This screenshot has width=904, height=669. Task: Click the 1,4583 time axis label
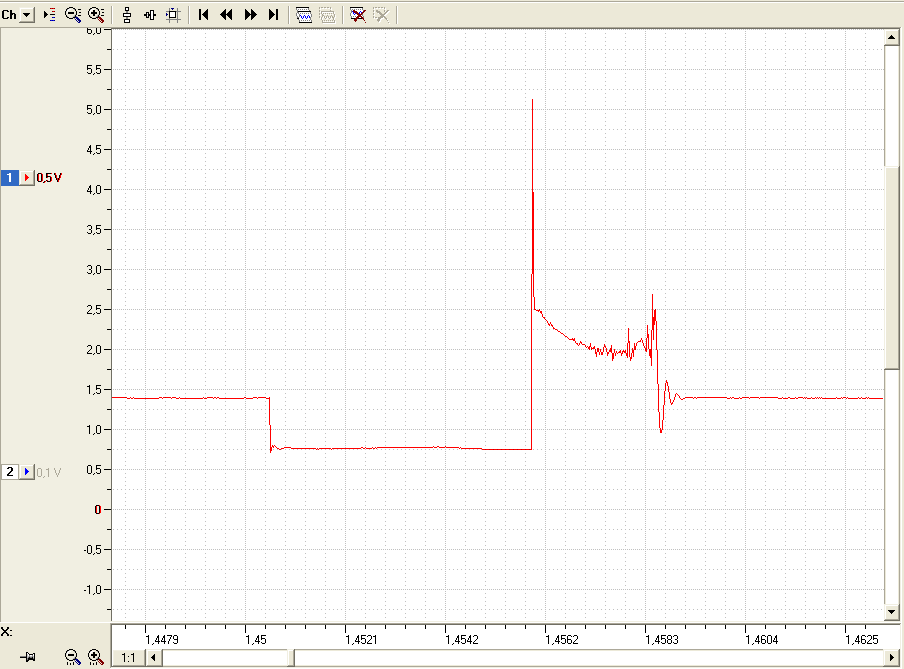pyautogui.click(x=662, y=640)
